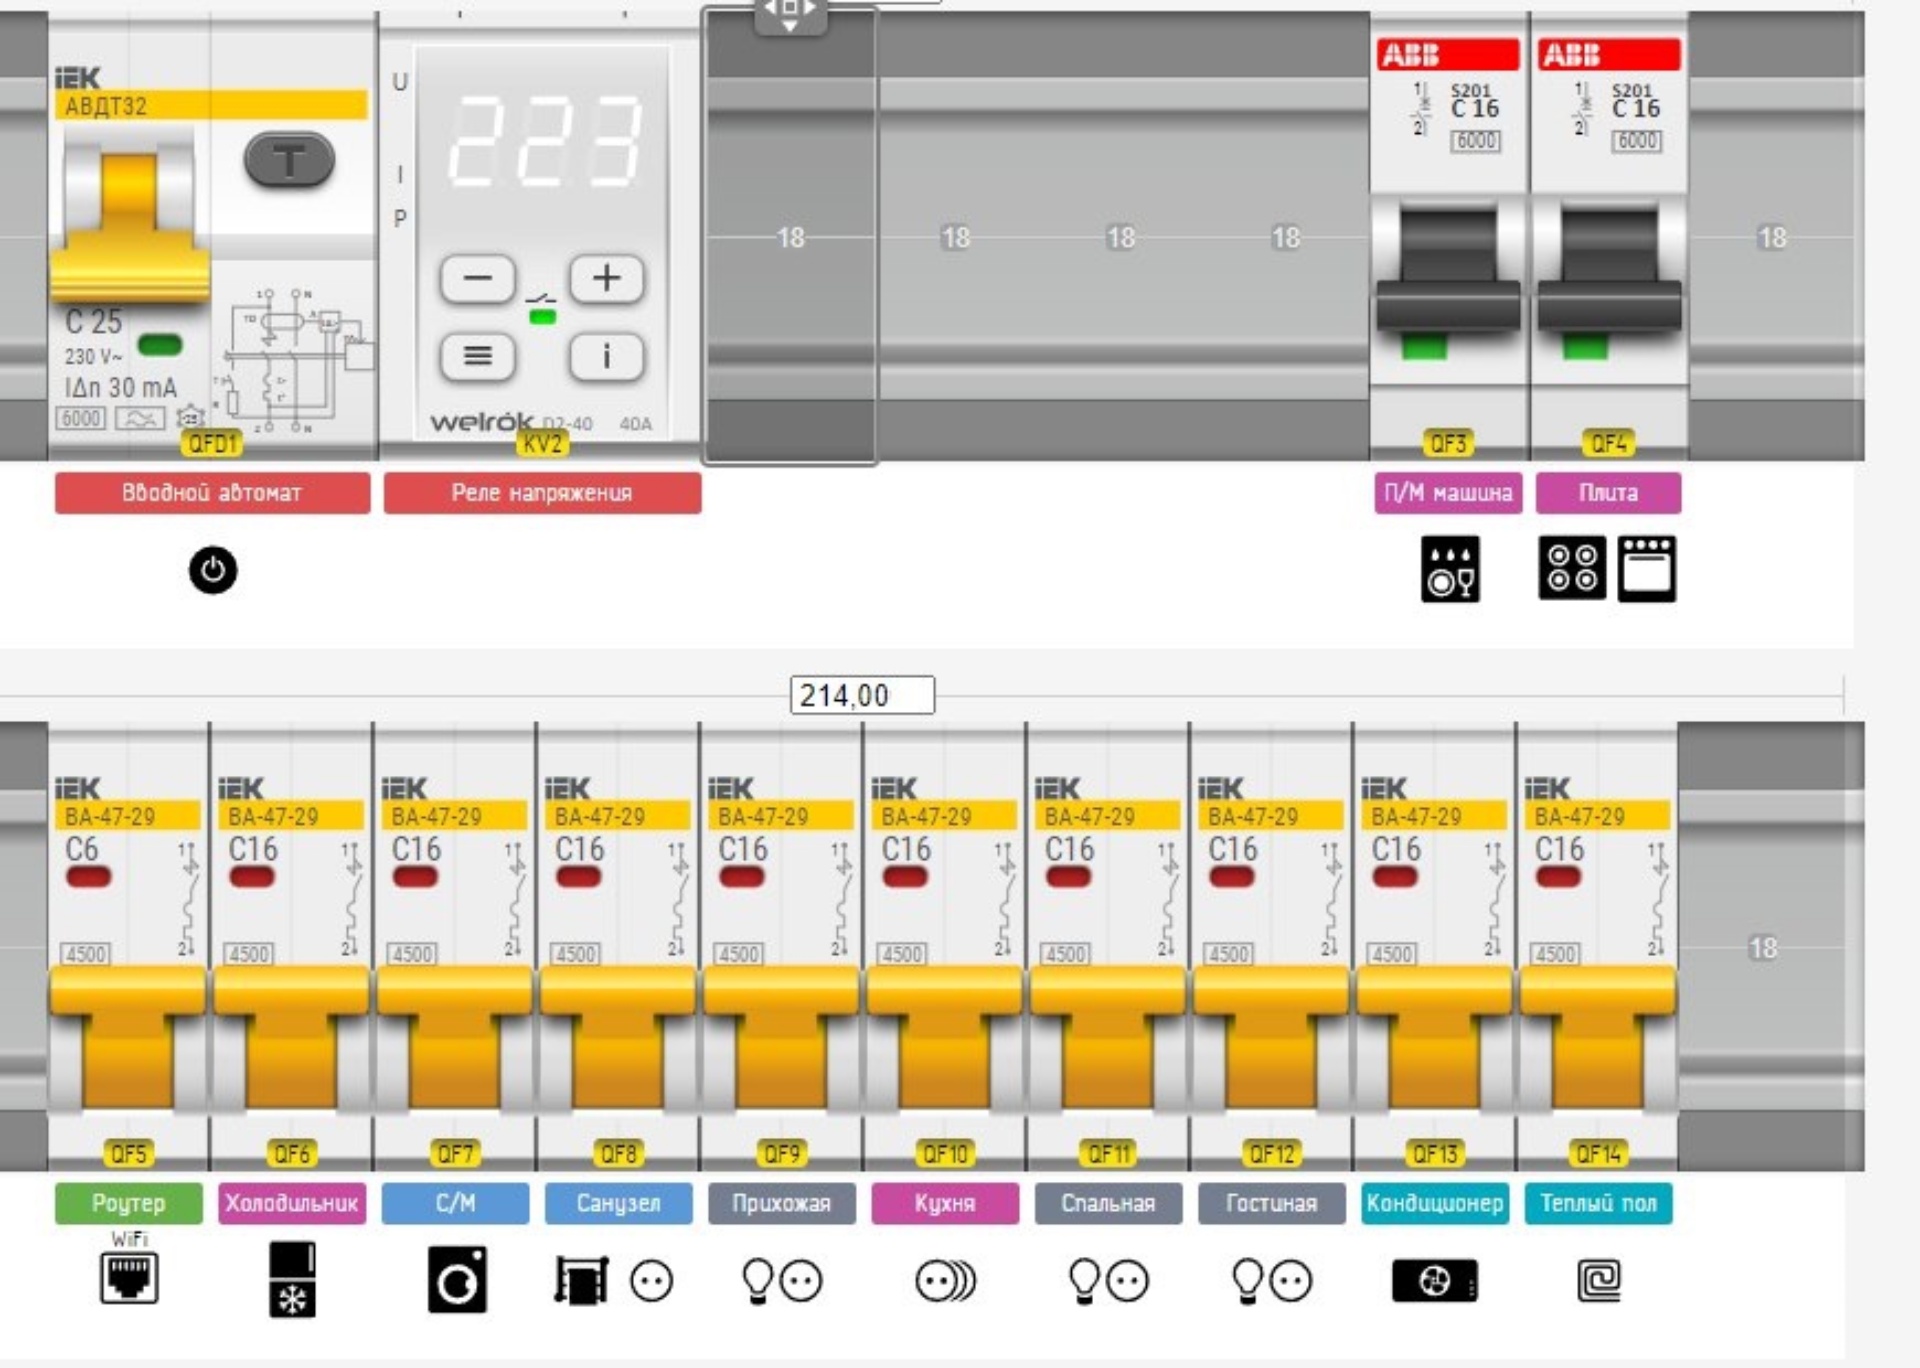Switch the ABB QF4 breaker lever
This screenshot has width=1920, height=1368.
1609,270
